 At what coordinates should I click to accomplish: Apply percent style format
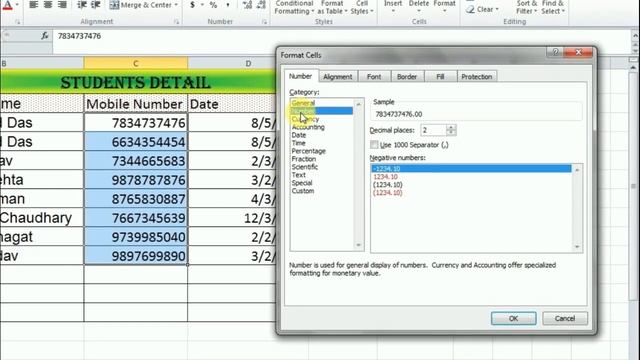click(213, 4)
